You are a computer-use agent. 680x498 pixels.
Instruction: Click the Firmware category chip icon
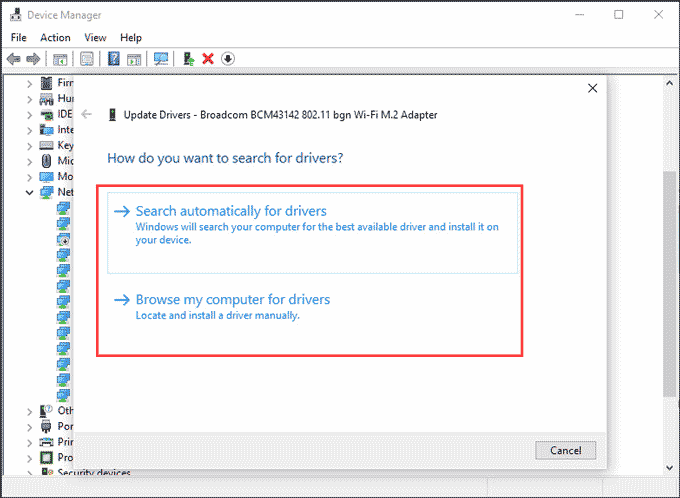click(46, 82)
